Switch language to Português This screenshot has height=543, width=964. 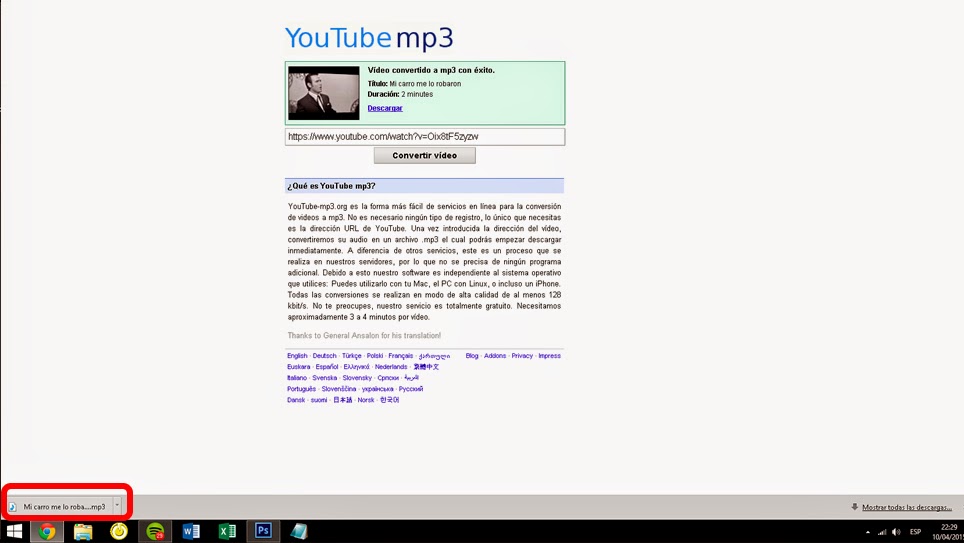301,389
